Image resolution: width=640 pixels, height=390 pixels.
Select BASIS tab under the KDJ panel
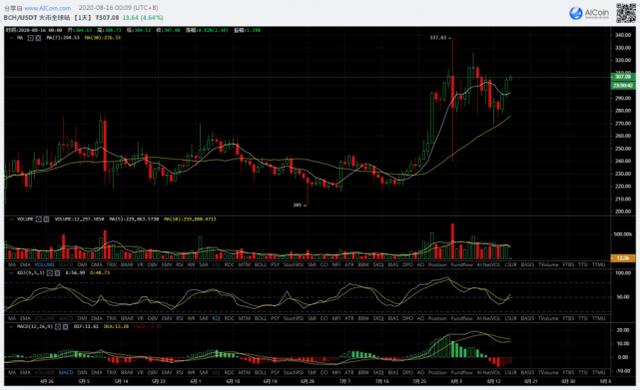point(527,318)
